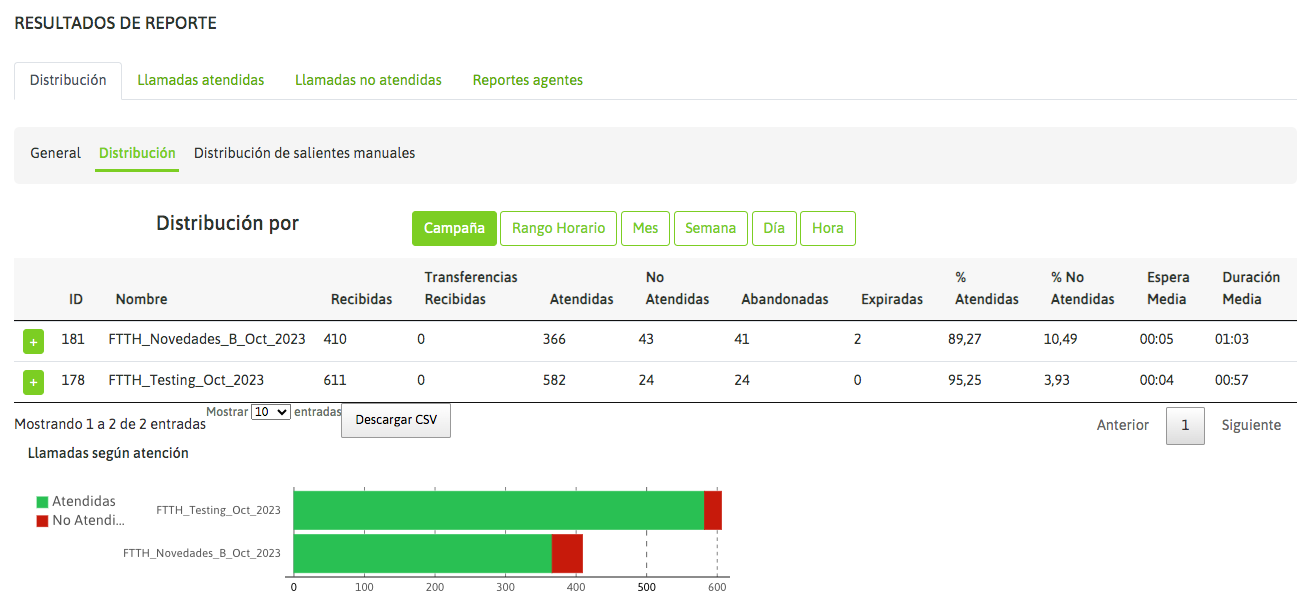Expand row for FTTH_Novedades_B_Oct_2023 campaign
Image resolution: width=1314 pixels, height=607 pixels.
(33, 341)
